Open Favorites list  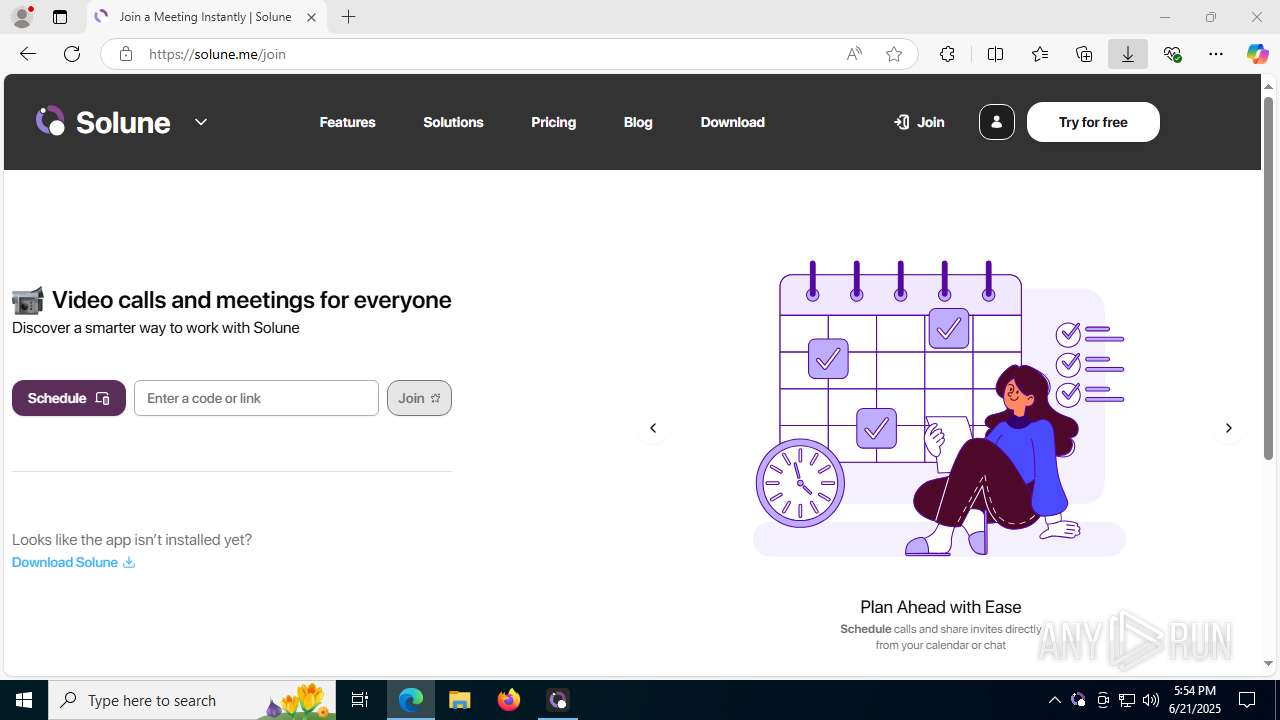[1040, 54]
